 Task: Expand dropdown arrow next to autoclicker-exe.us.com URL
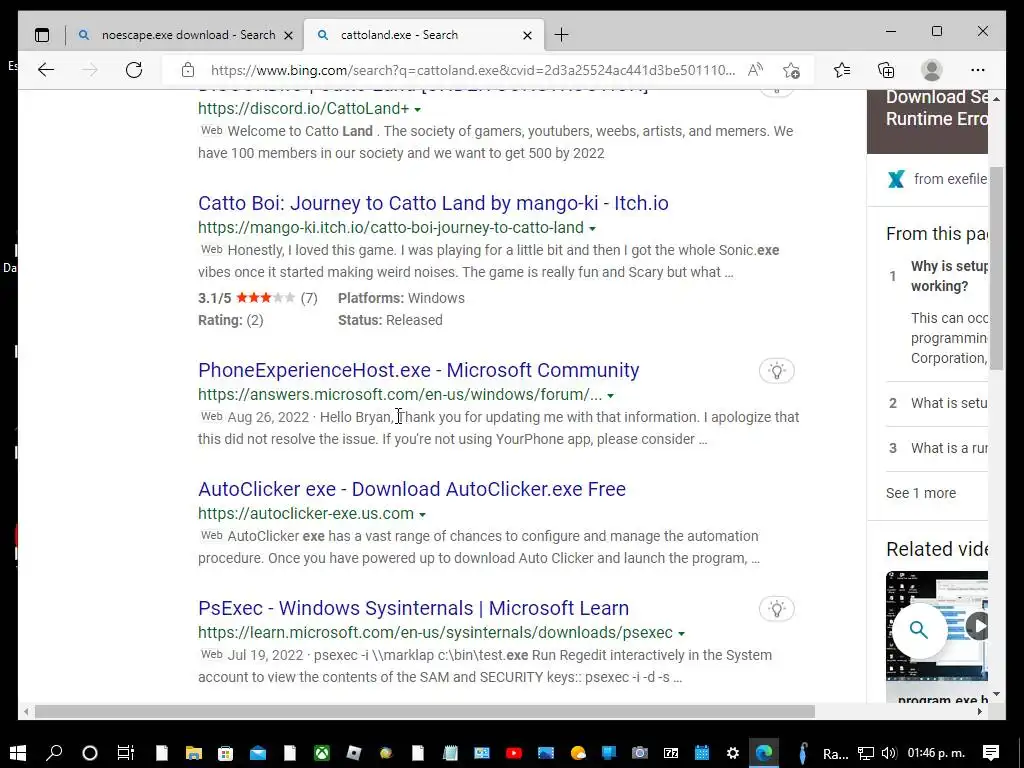point(423,515)
